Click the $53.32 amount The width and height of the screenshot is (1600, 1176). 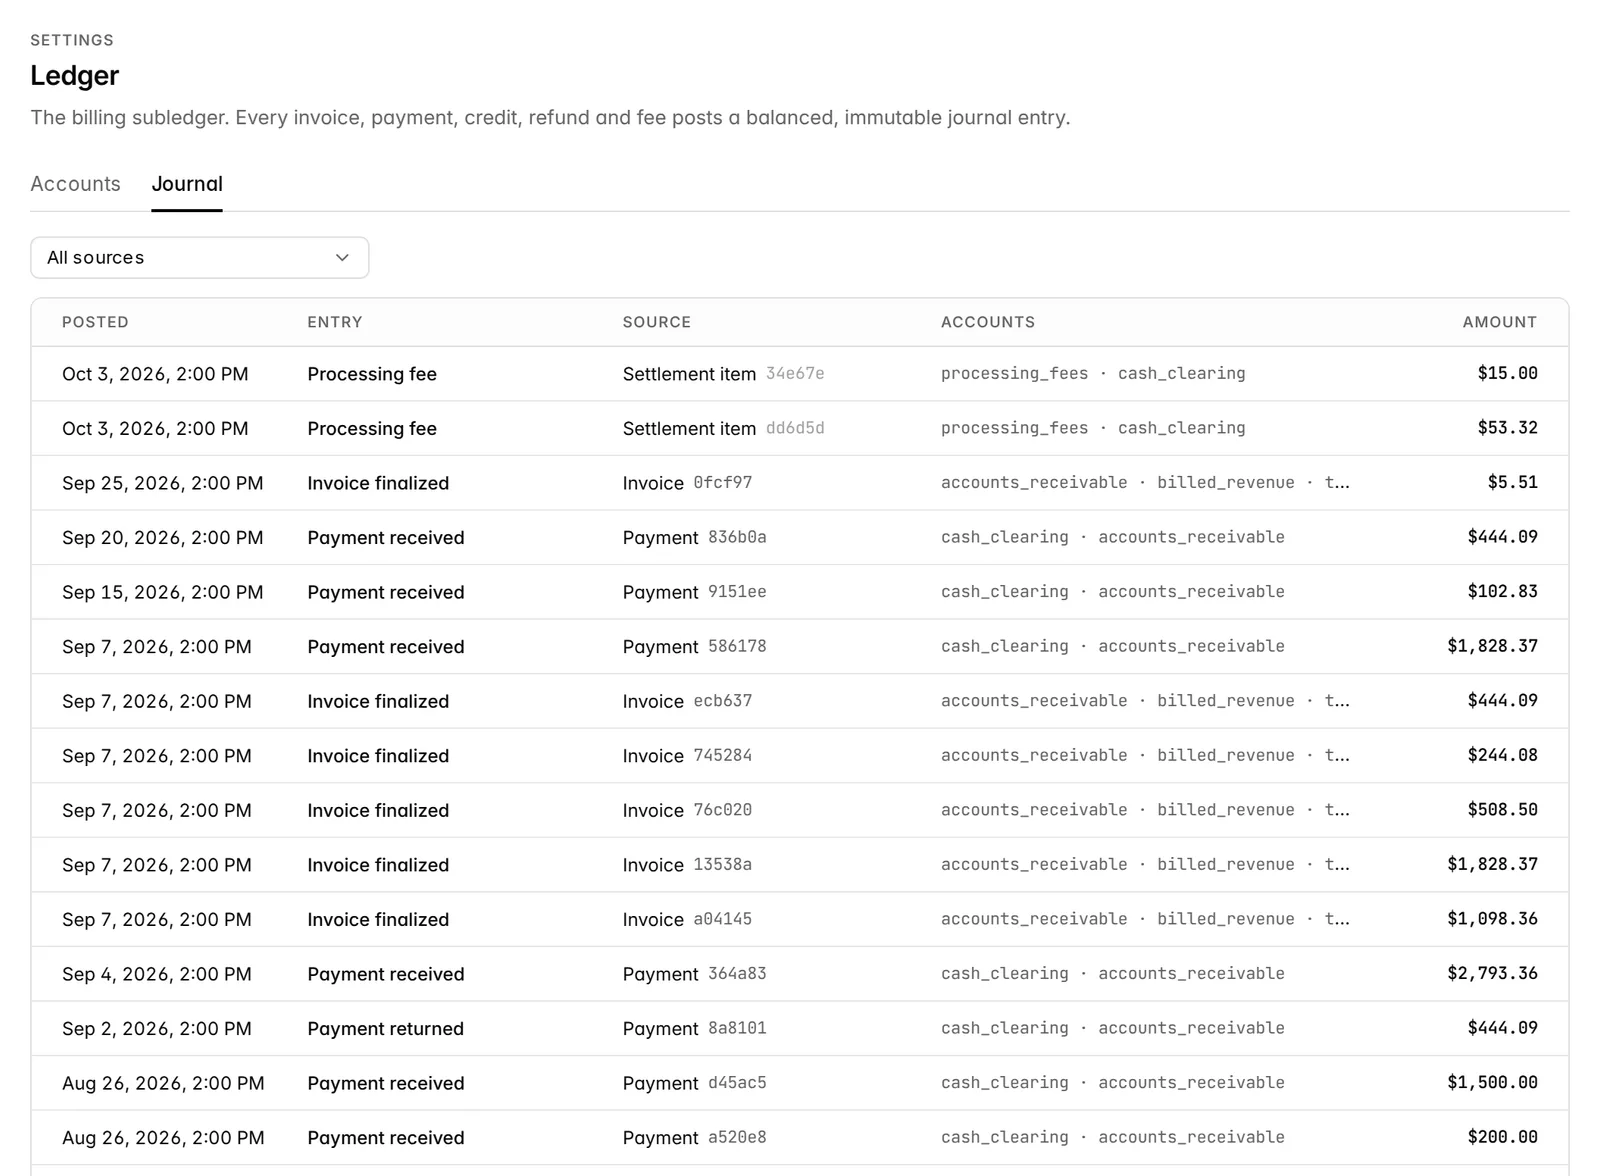pyautogui.click(x=1508, y=428)
